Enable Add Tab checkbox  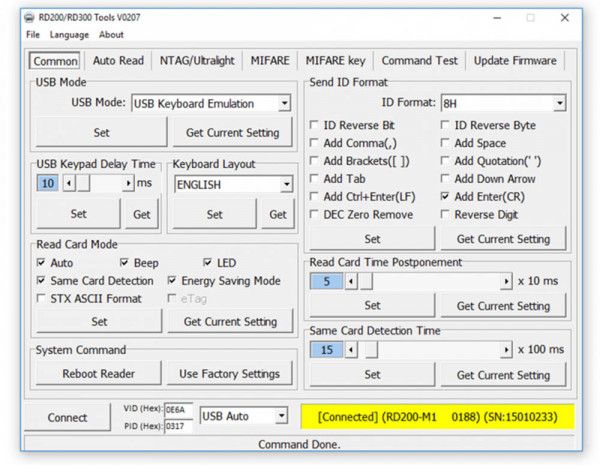click(314, 179)
